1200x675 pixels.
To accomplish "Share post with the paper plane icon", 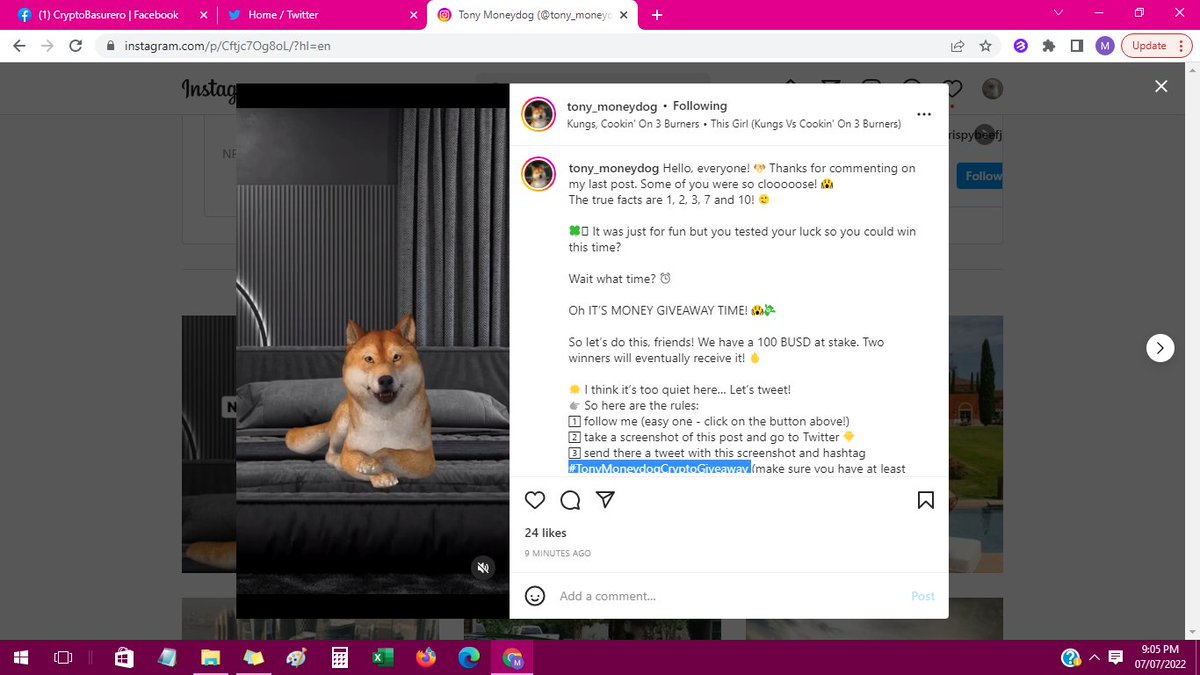I will pos(605,500).
